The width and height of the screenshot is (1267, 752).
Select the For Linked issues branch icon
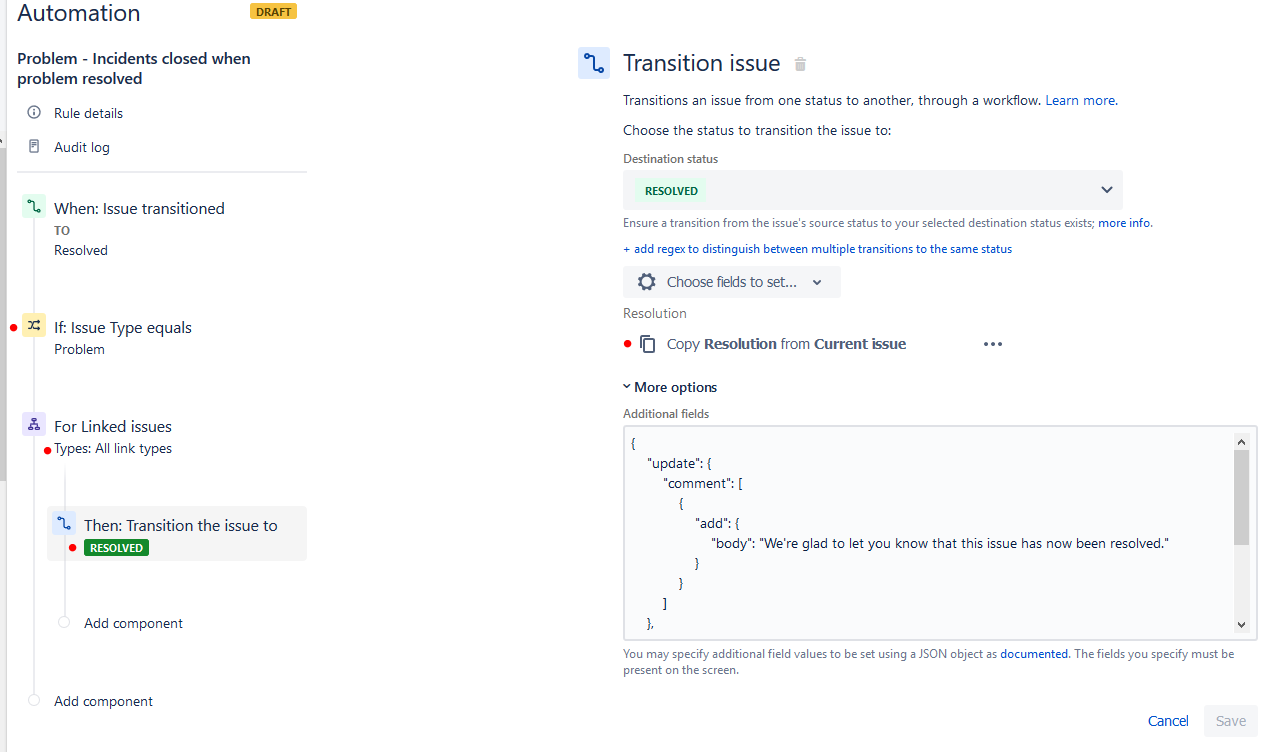point(34,425)
